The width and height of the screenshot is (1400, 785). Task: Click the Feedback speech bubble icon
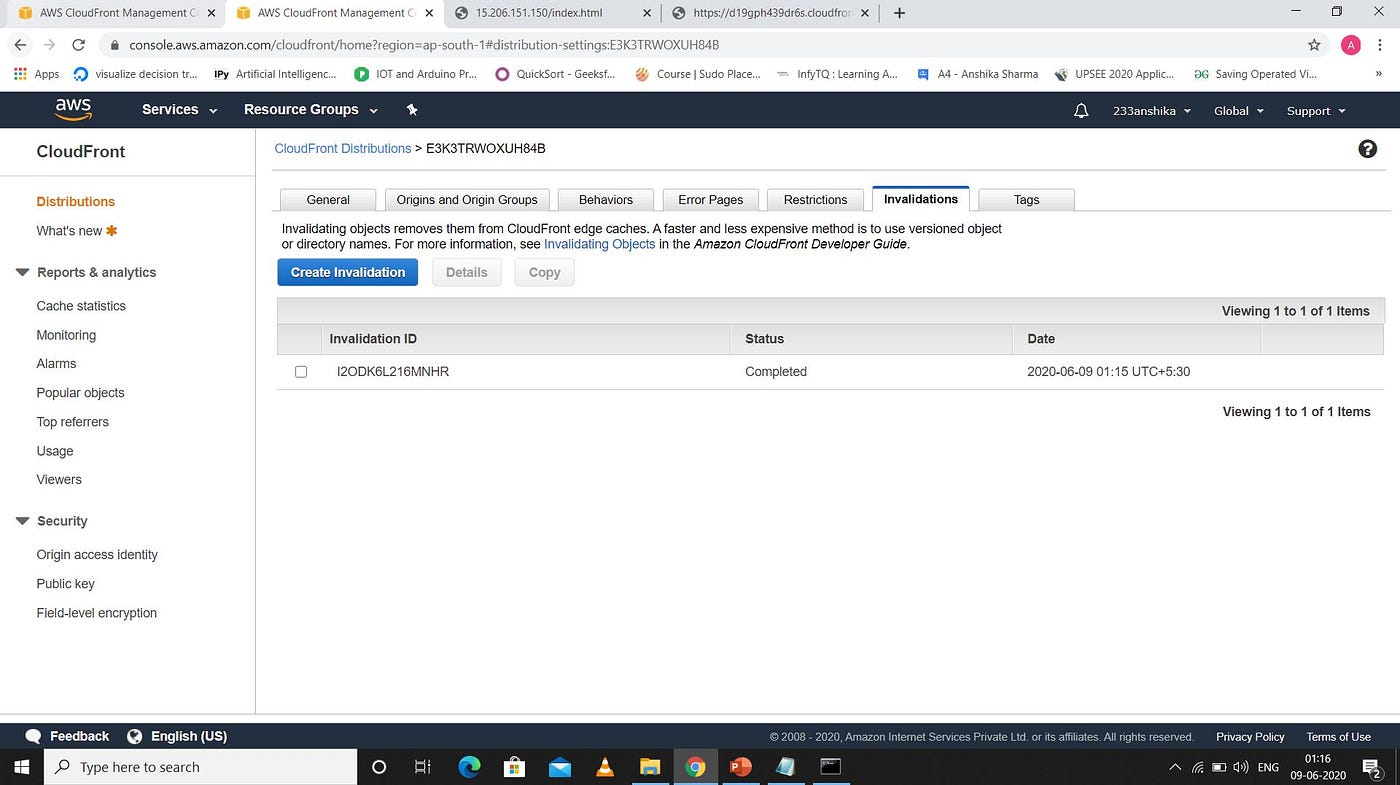(x=34, y=736)
